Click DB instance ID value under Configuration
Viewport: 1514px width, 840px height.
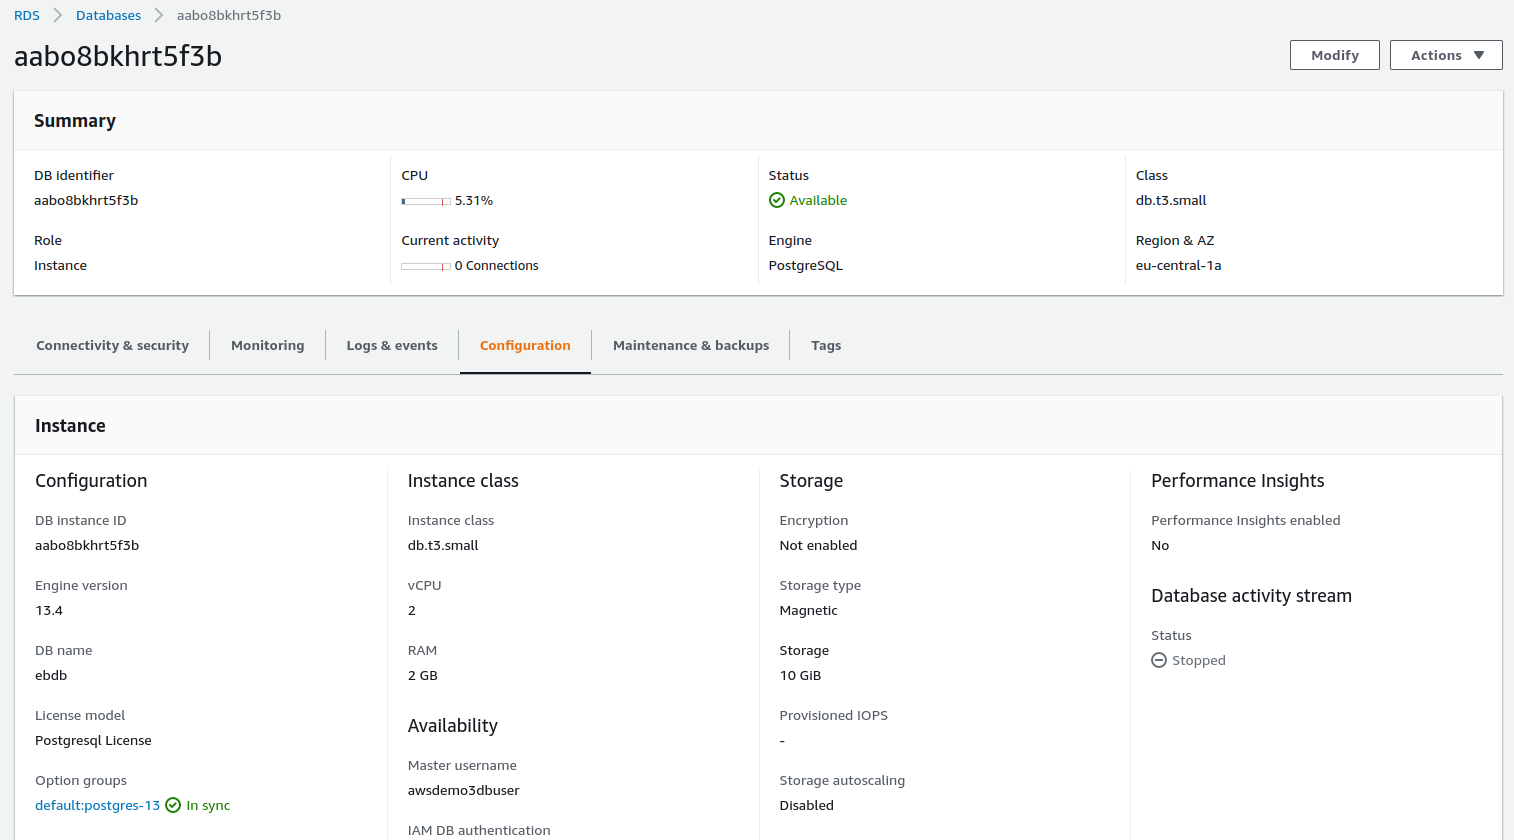tap(87, 545)
